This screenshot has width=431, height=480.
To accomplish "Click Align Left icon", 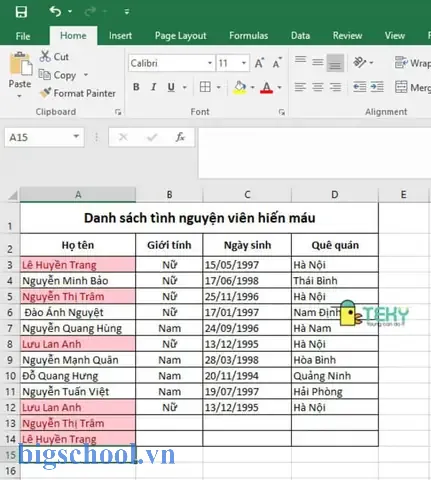I will [300, 87].
